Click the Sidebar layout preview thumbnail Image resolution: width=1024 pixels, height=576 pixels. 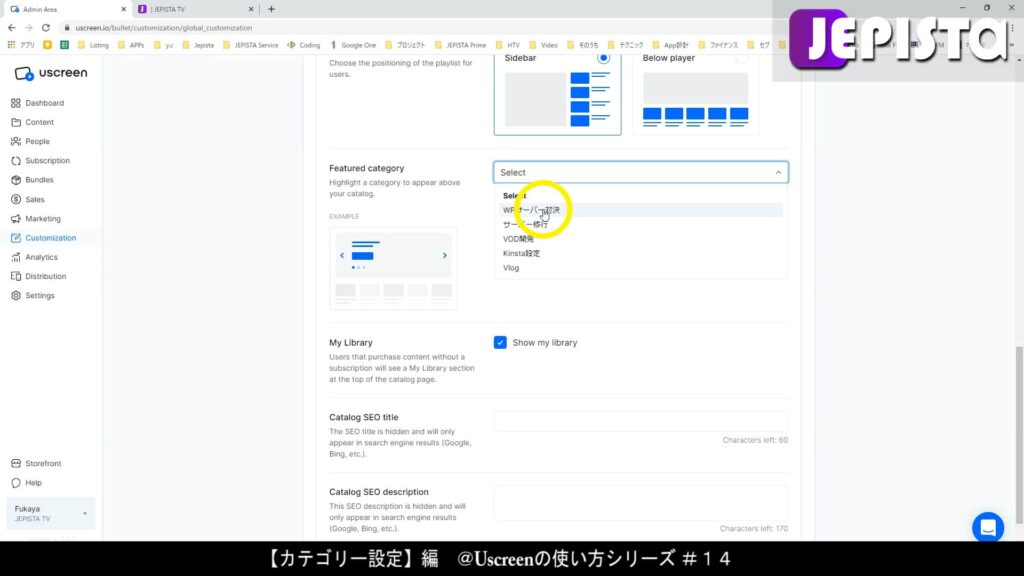[557, 99]
